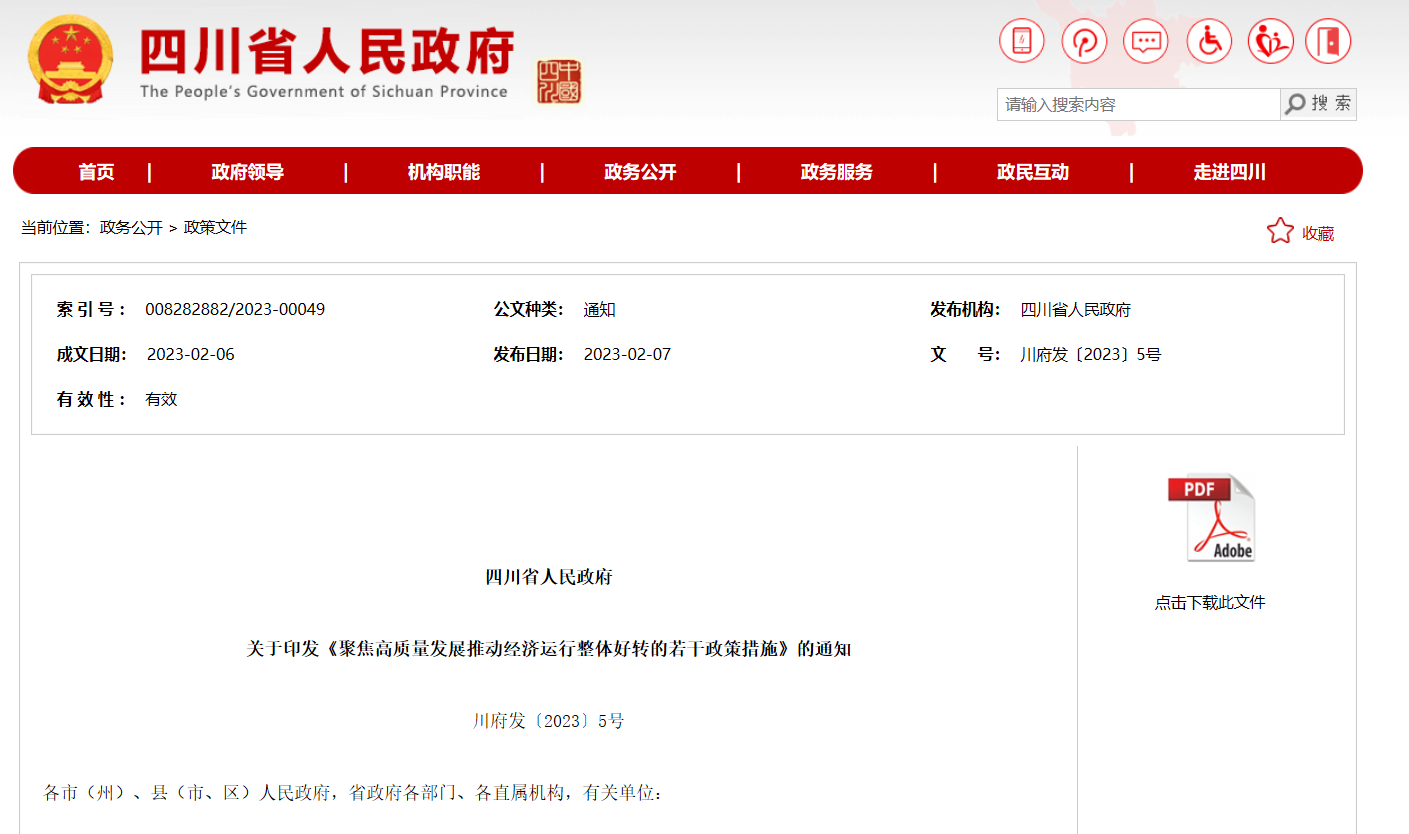This screenshot has width=1409, height=834.
Task: Download file via the Adobe PDF icon
Action: click(1210, 518)
